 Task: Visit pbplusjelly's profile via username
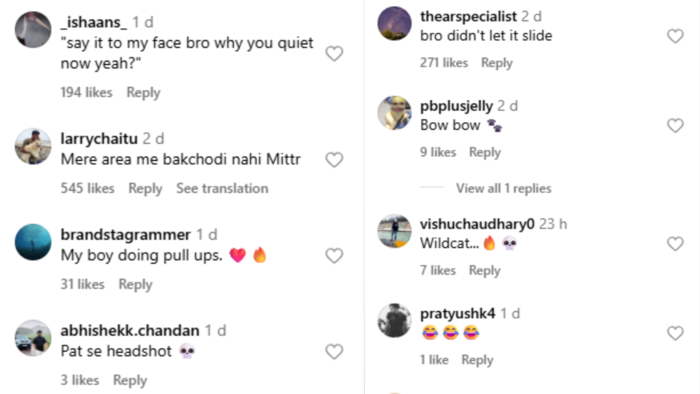coord(456,106)
